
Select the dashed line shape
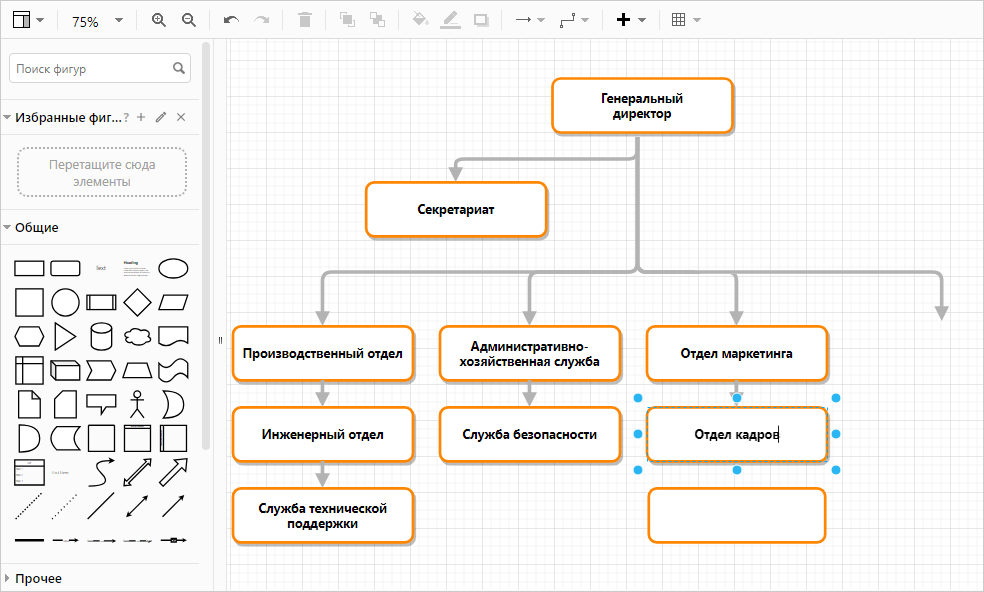click(29, 507)
